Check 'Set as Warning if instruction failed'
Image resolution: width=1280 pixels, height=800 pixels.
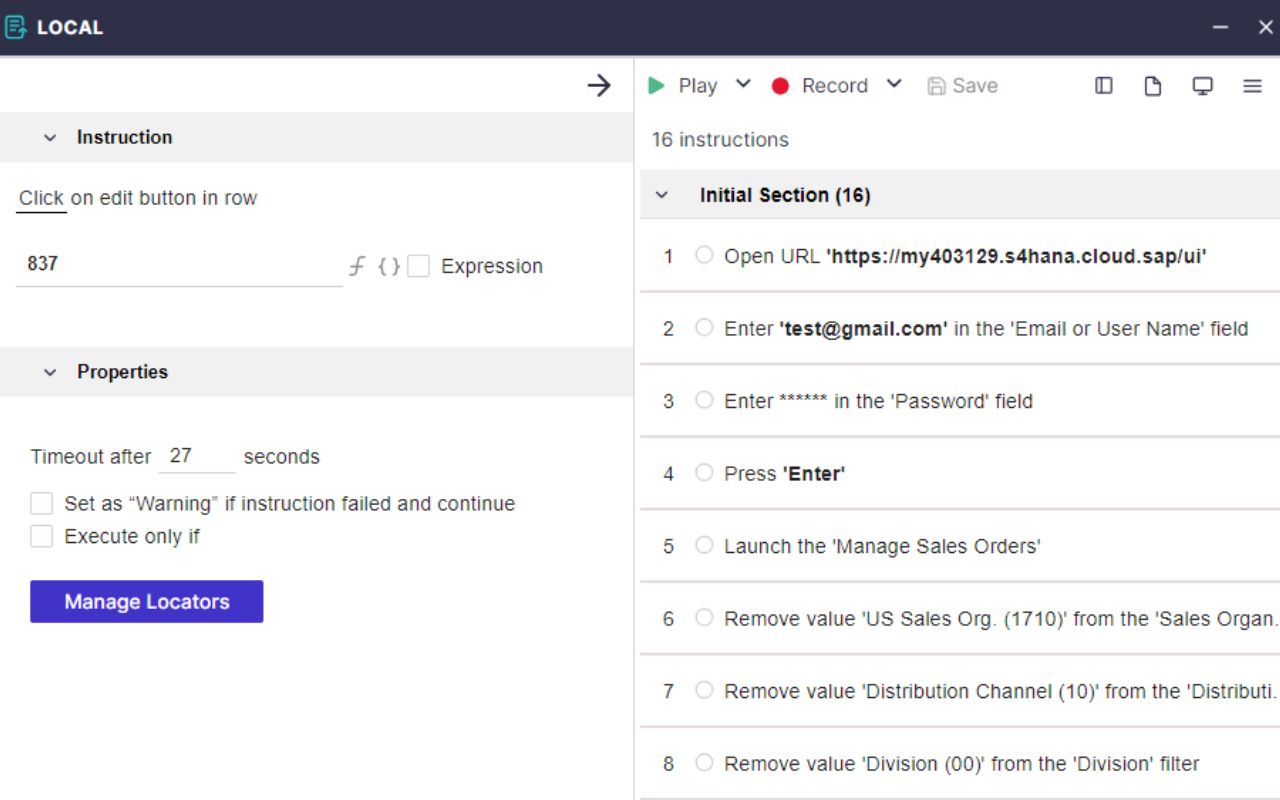tap(41, 503)
